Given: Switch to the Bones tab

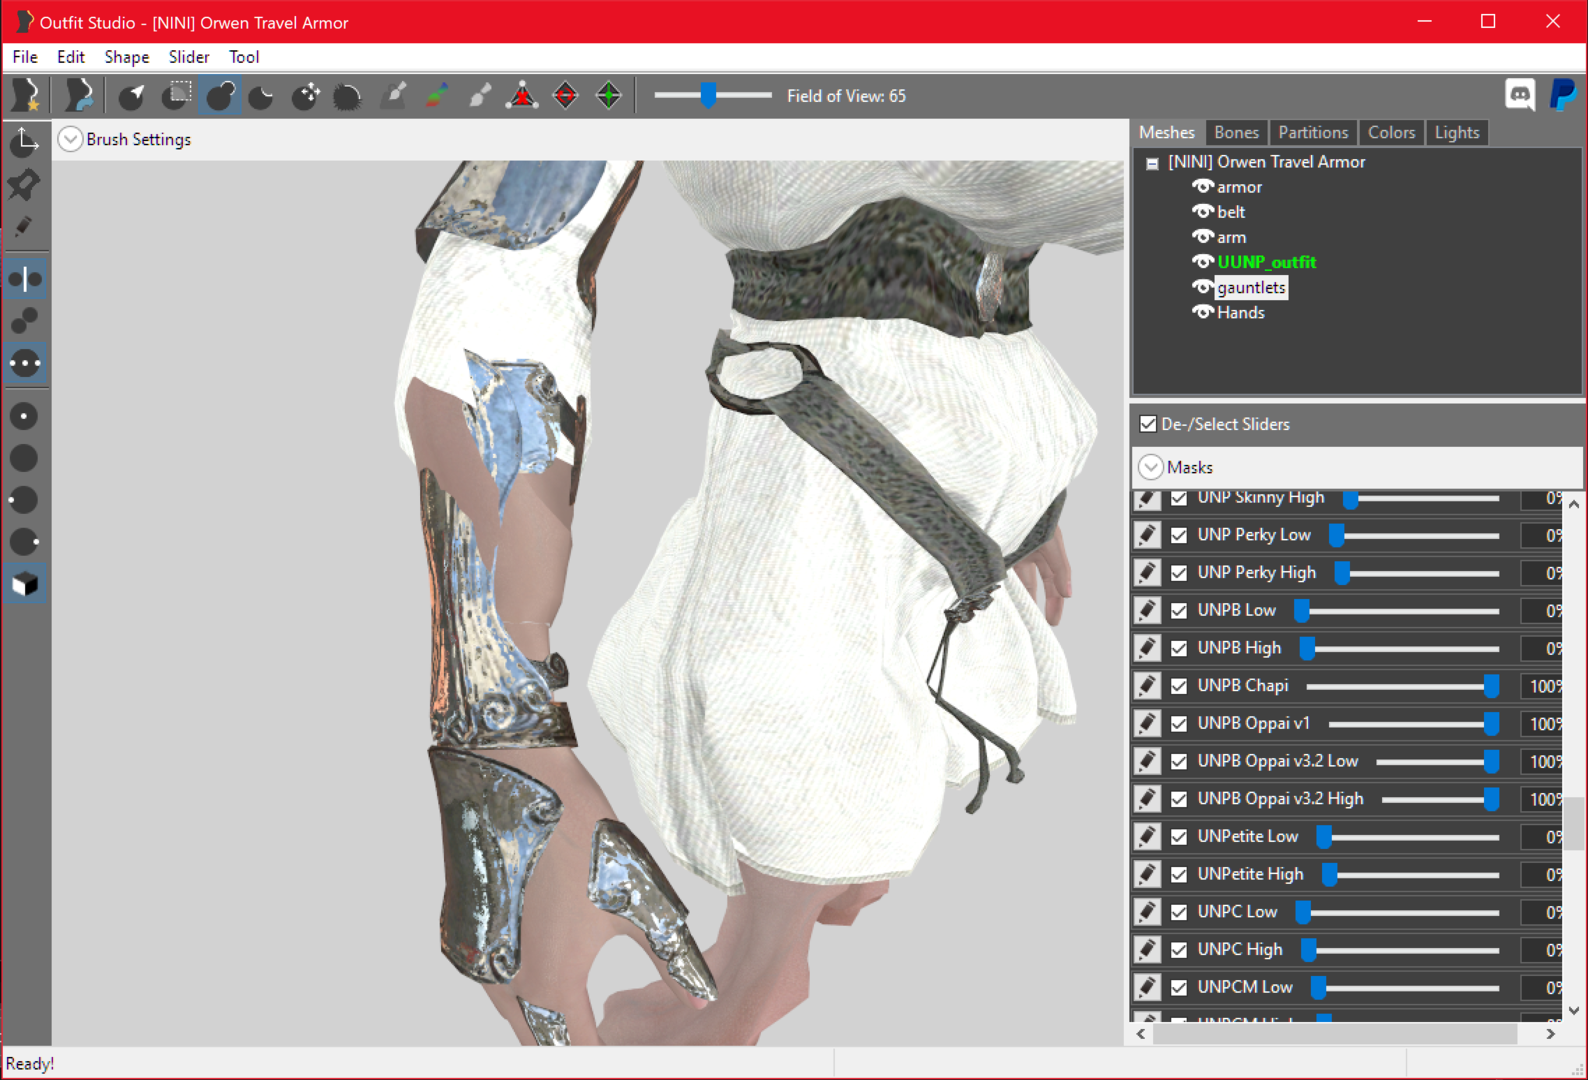Looking at the screenshot, I should 1236,132.
